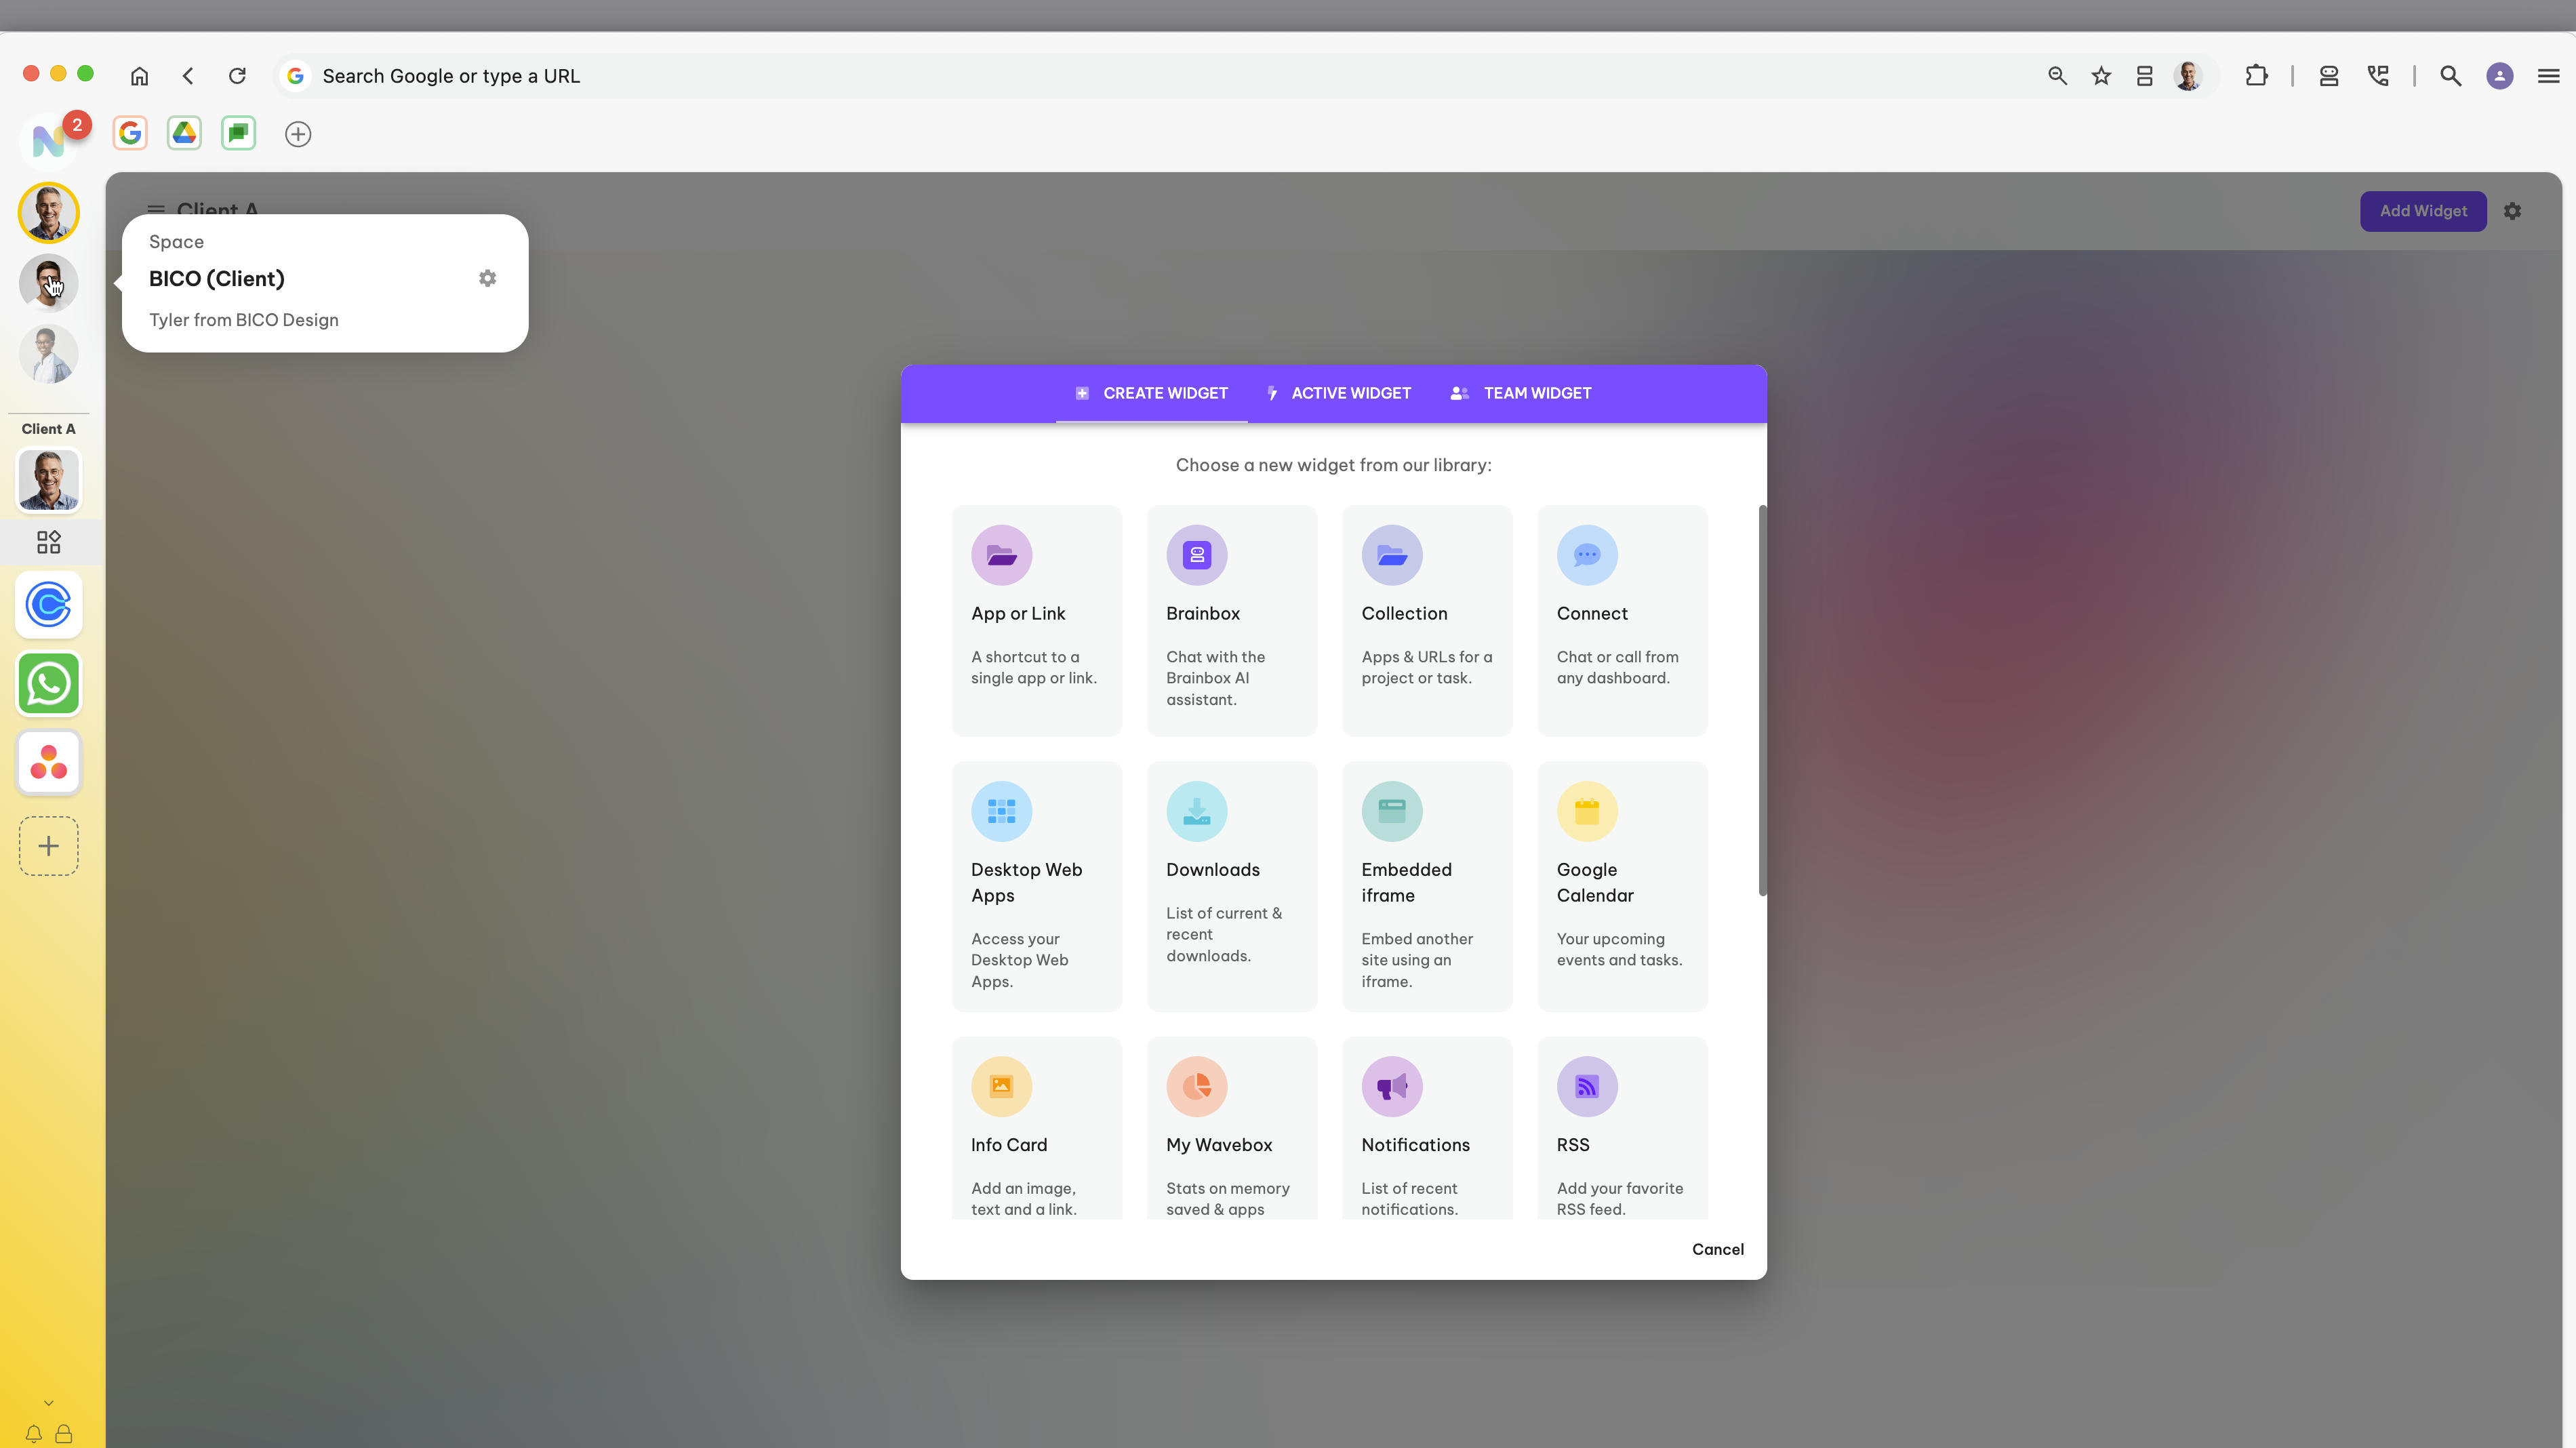This screenshot has height=1448, width=2576.
Task: Open the search icon in top toolbar
Action: 2450,76
